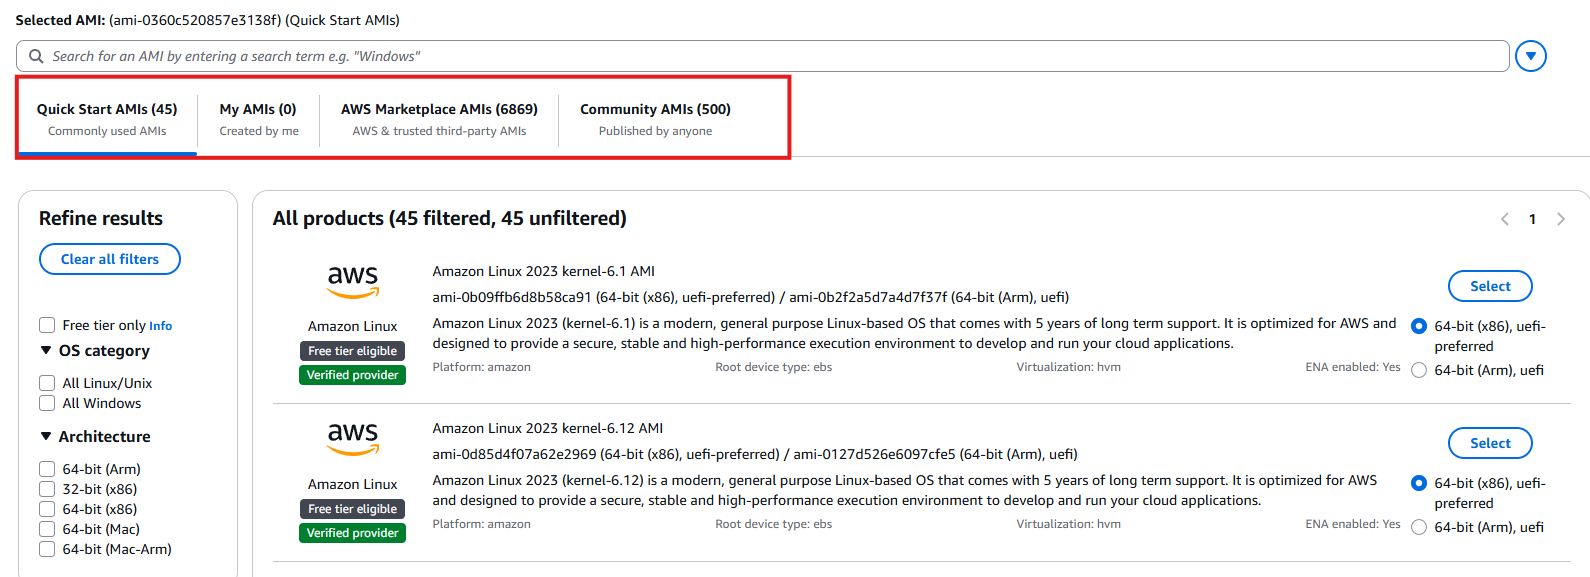Viewport: 1590px width, 577px height.
Task: Click AMI ID ami-0d85d4f07a62e2969 text
Action: point(514,454)
